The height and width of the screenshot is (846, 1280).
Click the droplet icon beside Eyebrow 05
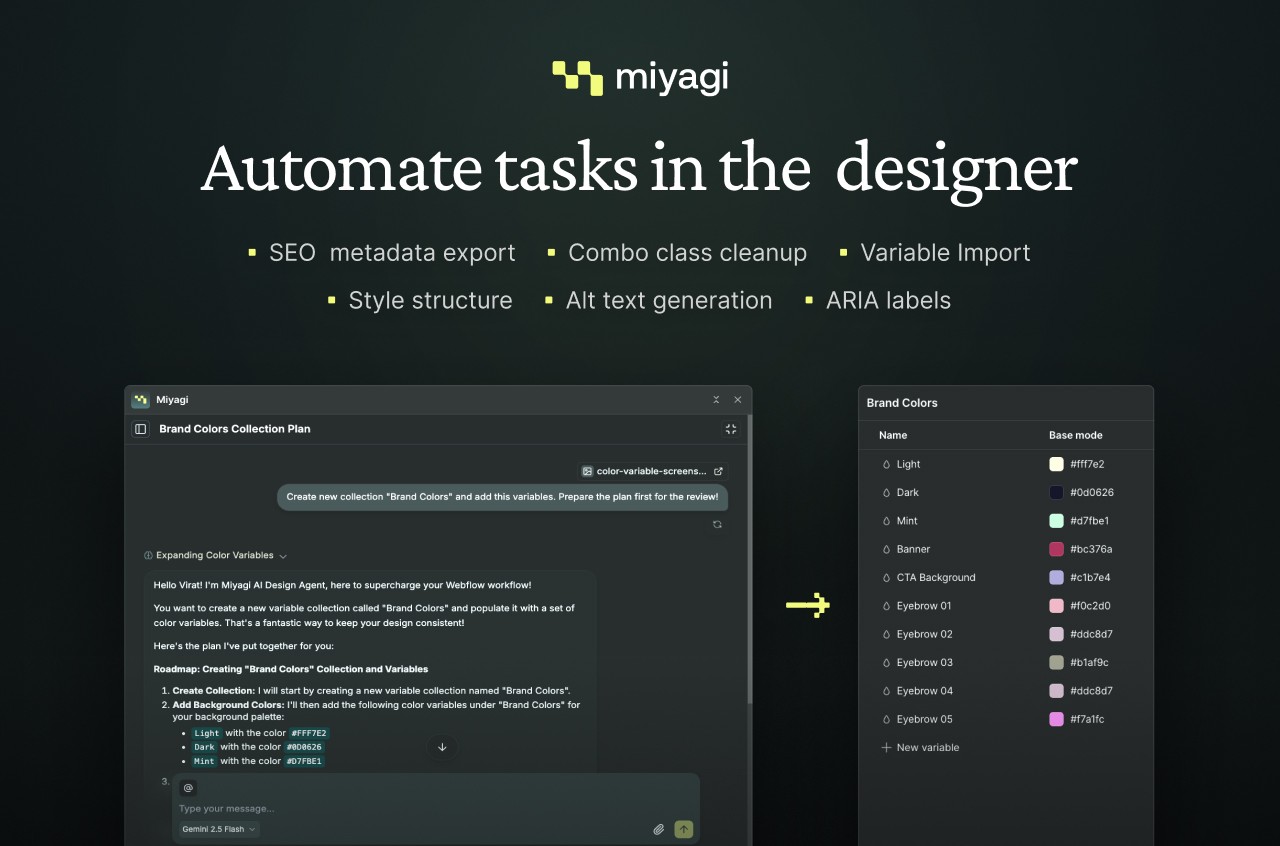[886, 719]
